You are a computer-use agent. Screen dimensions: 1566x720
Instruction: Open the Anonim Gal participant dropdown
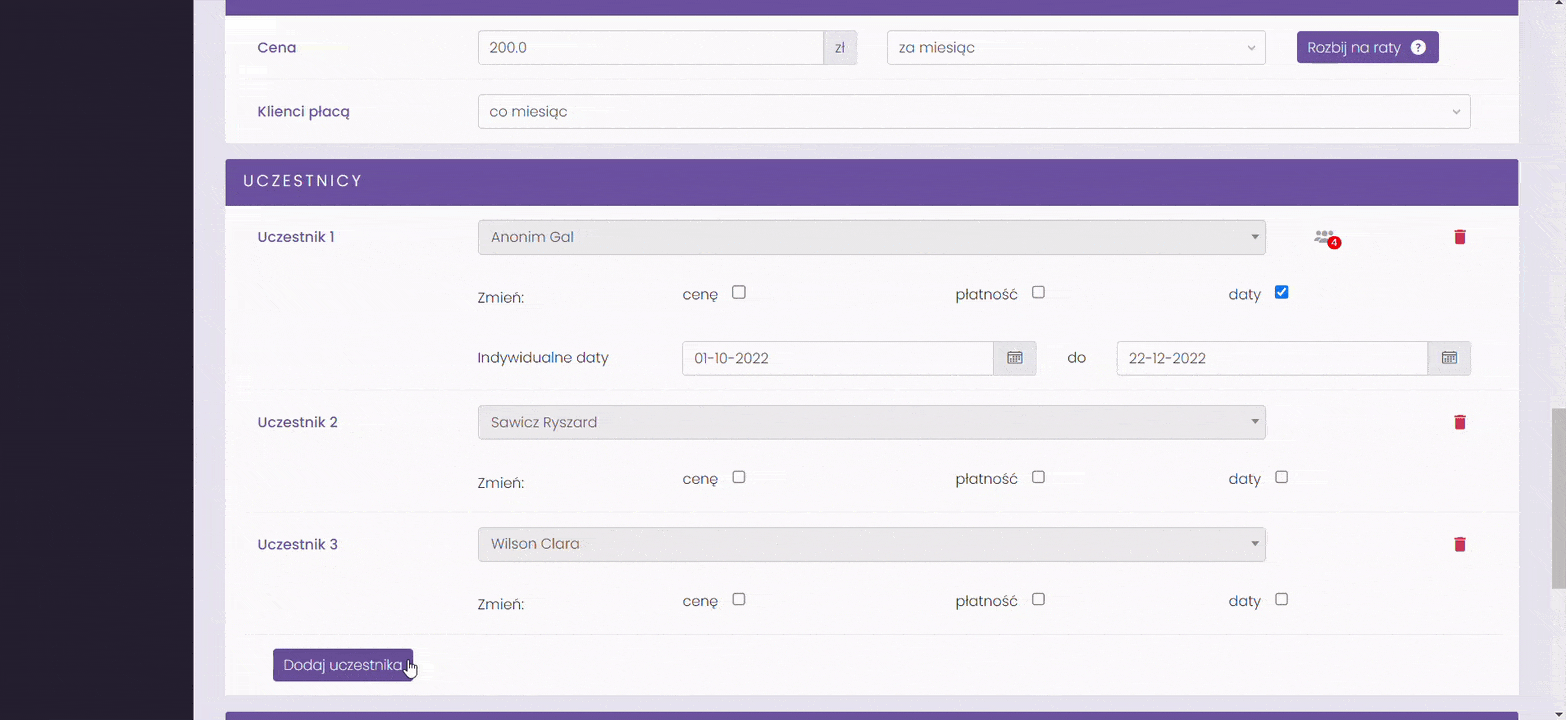click(872, 237)
